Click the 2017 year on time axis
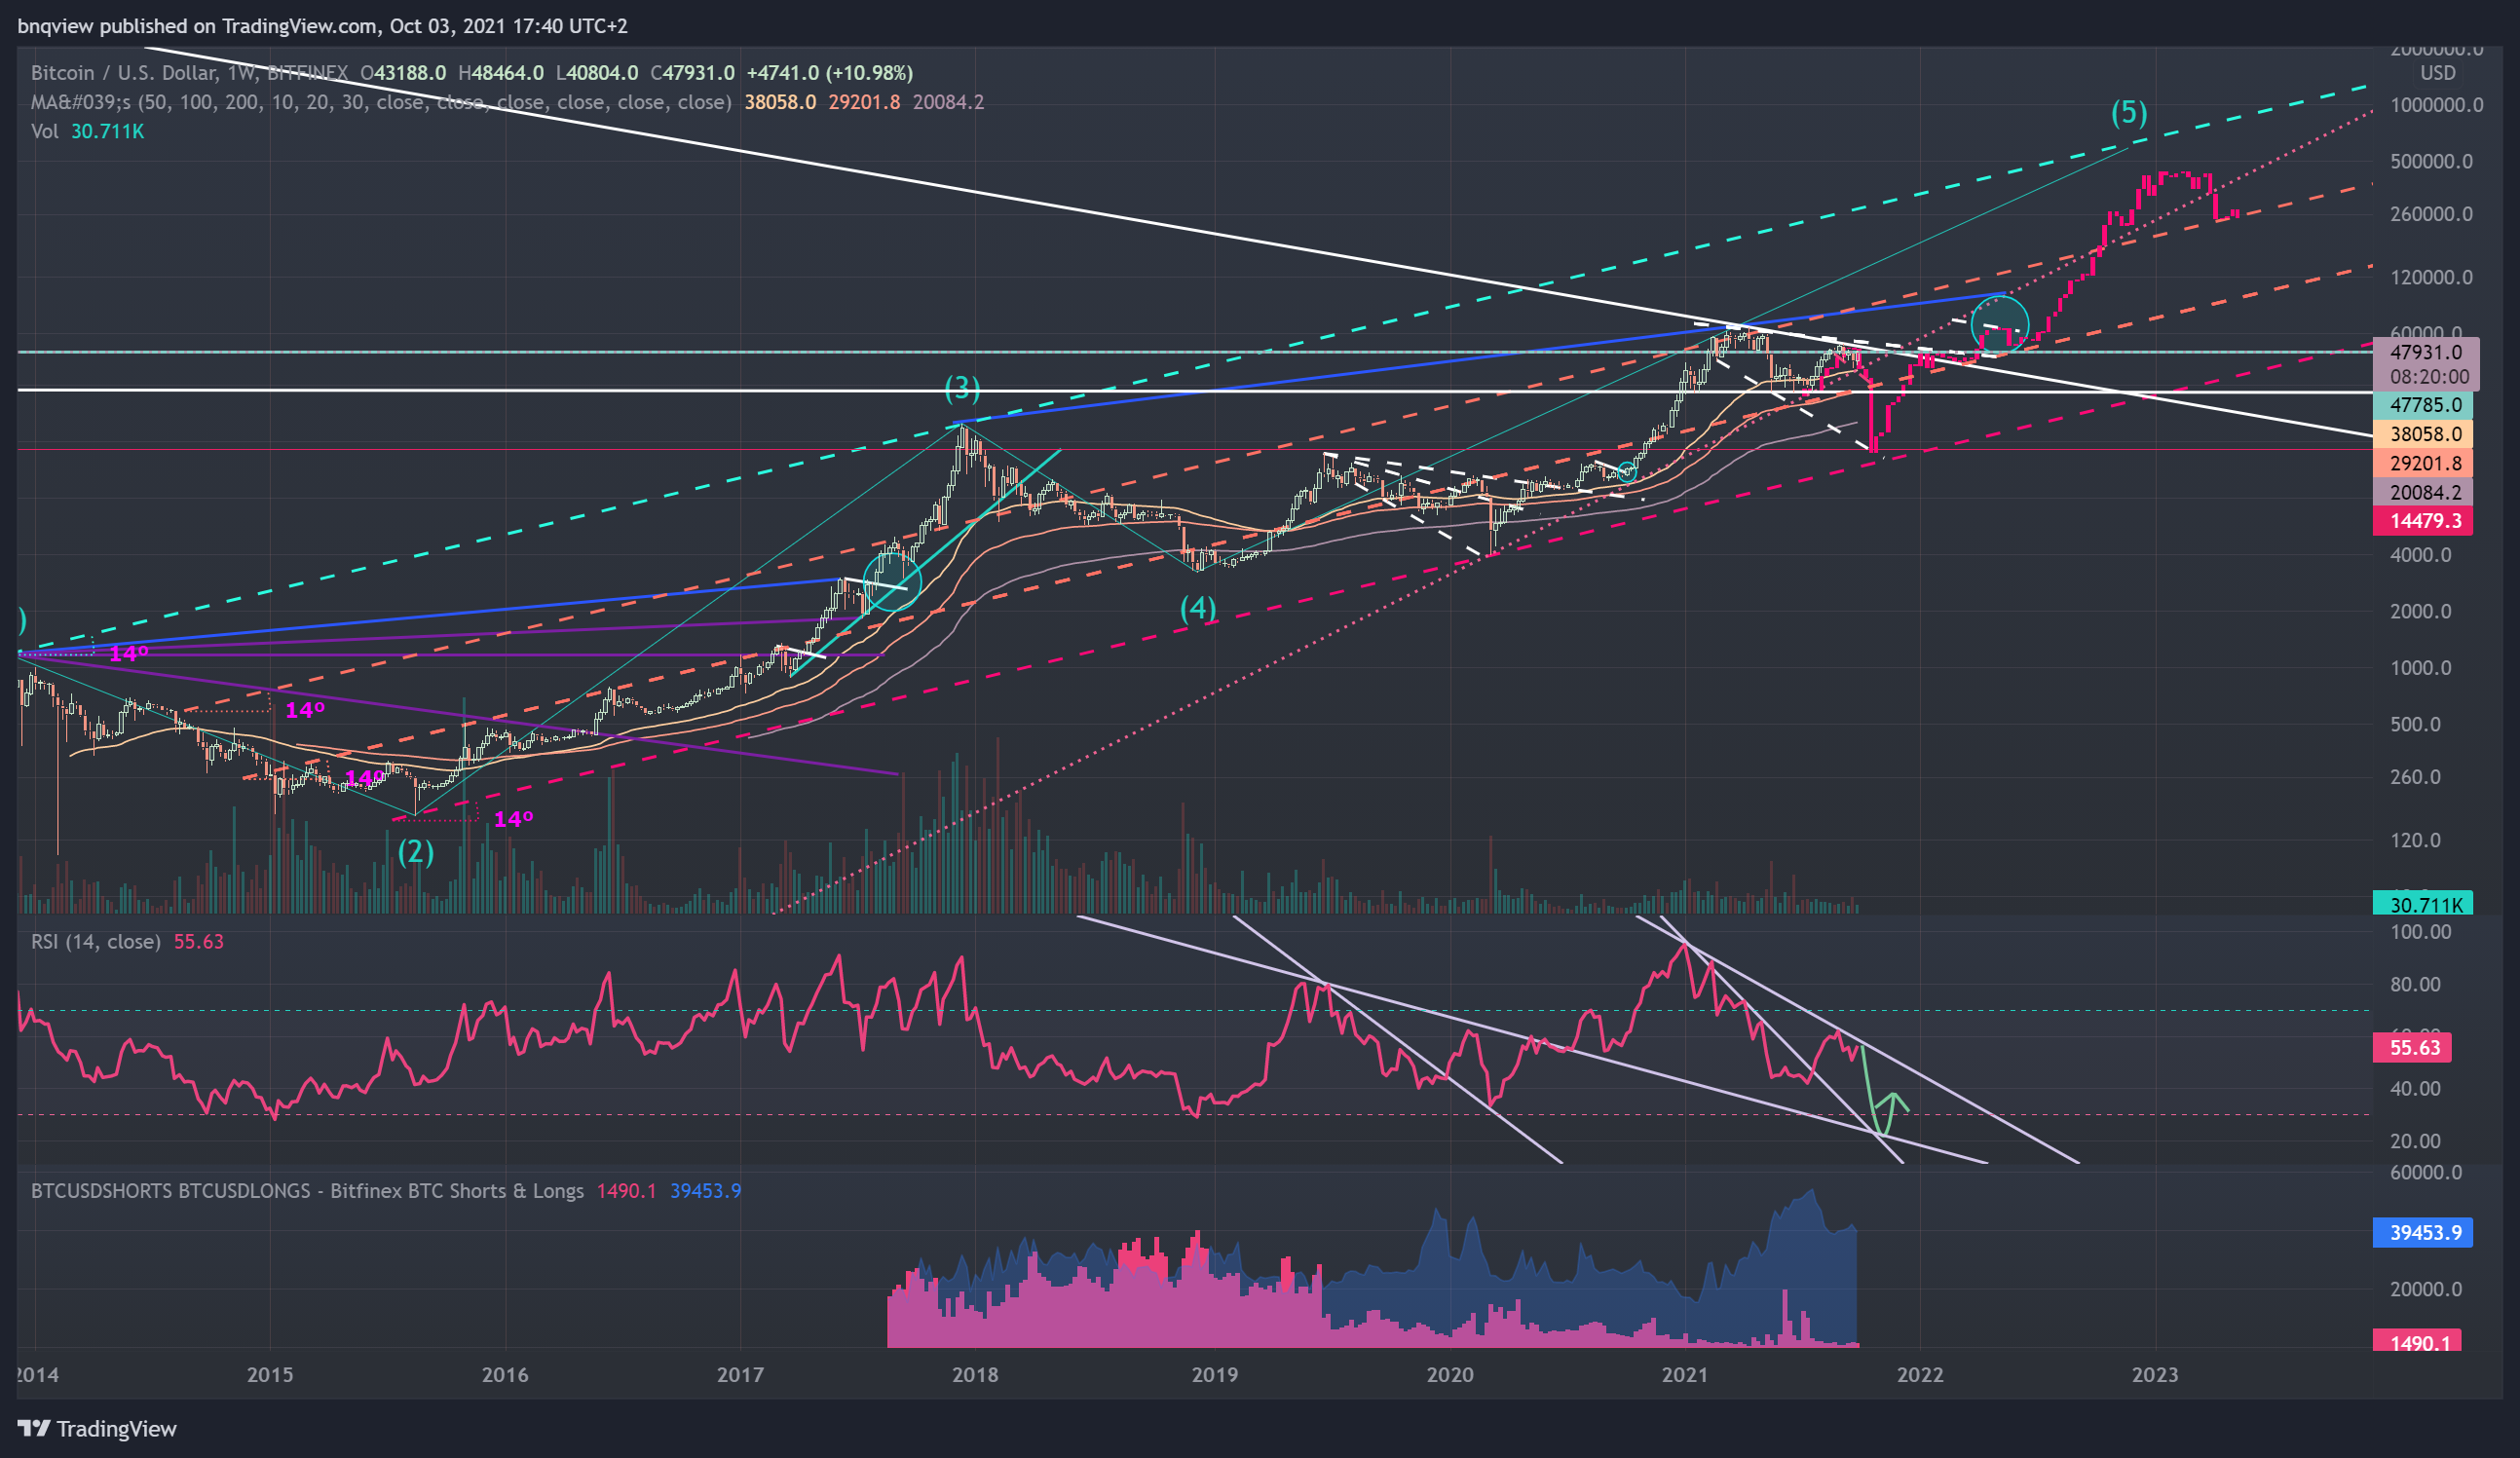This screenshot has width=2520, height=1458. tap(740, 1375)
